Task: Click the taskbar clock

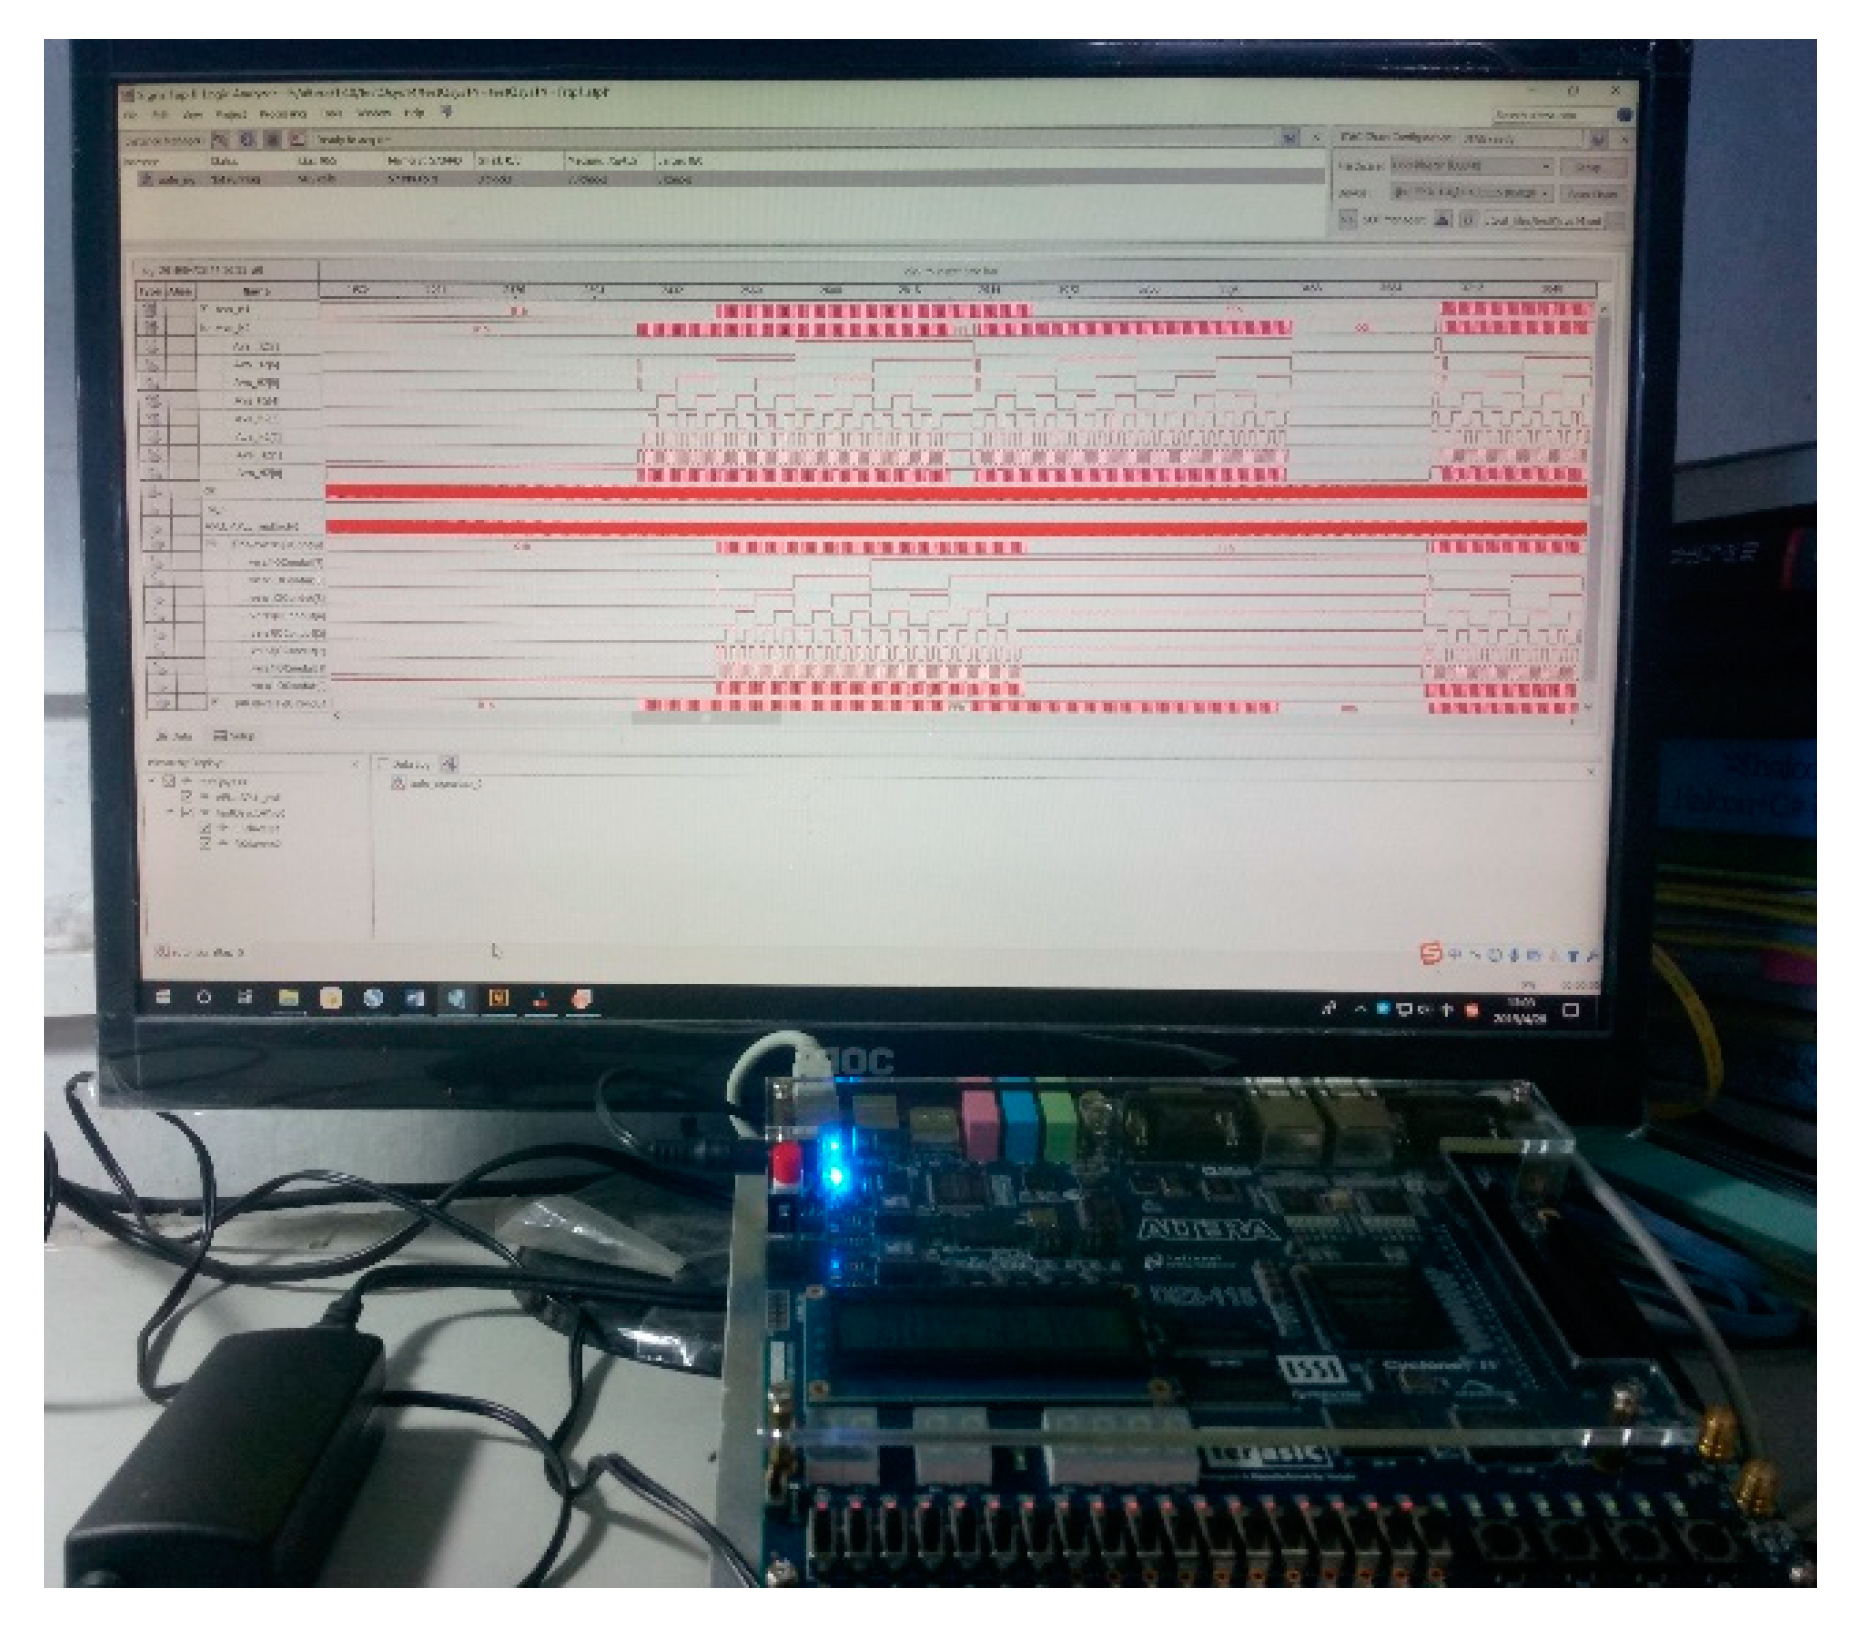Action: coord(1520,1010)
